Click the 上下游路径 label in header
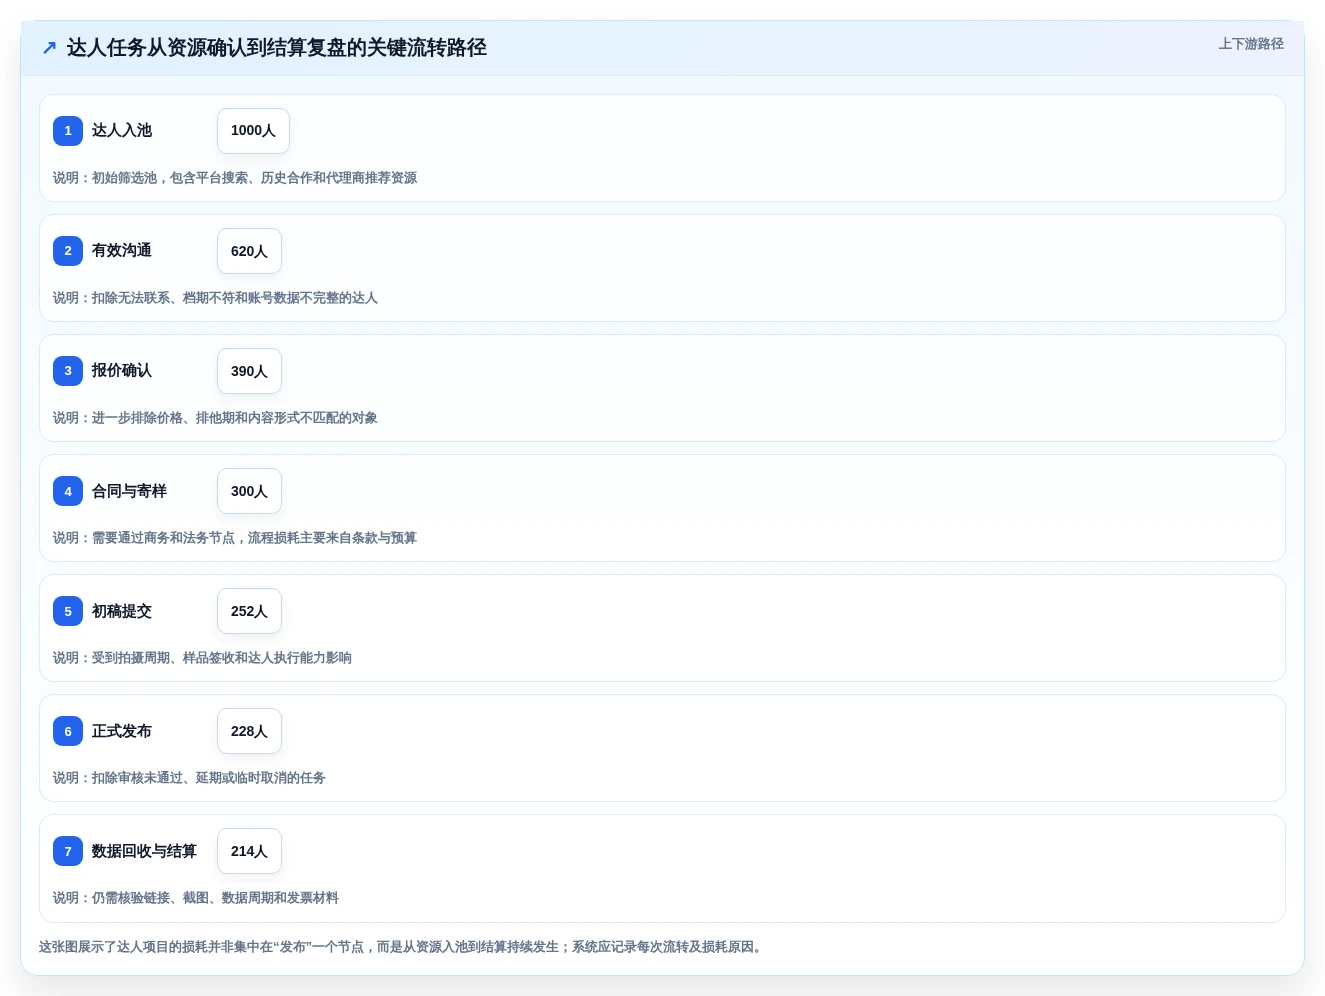 click(1250, 44)
